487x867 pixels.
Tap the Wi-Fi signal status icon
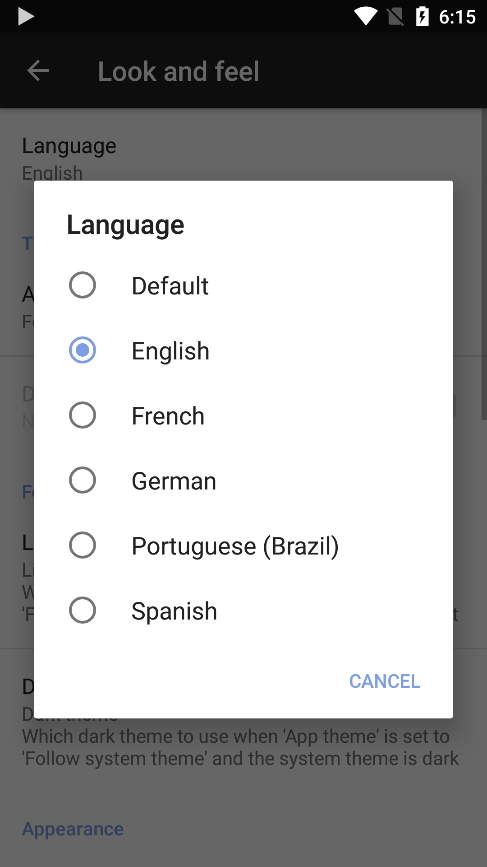tap(365, 17)
